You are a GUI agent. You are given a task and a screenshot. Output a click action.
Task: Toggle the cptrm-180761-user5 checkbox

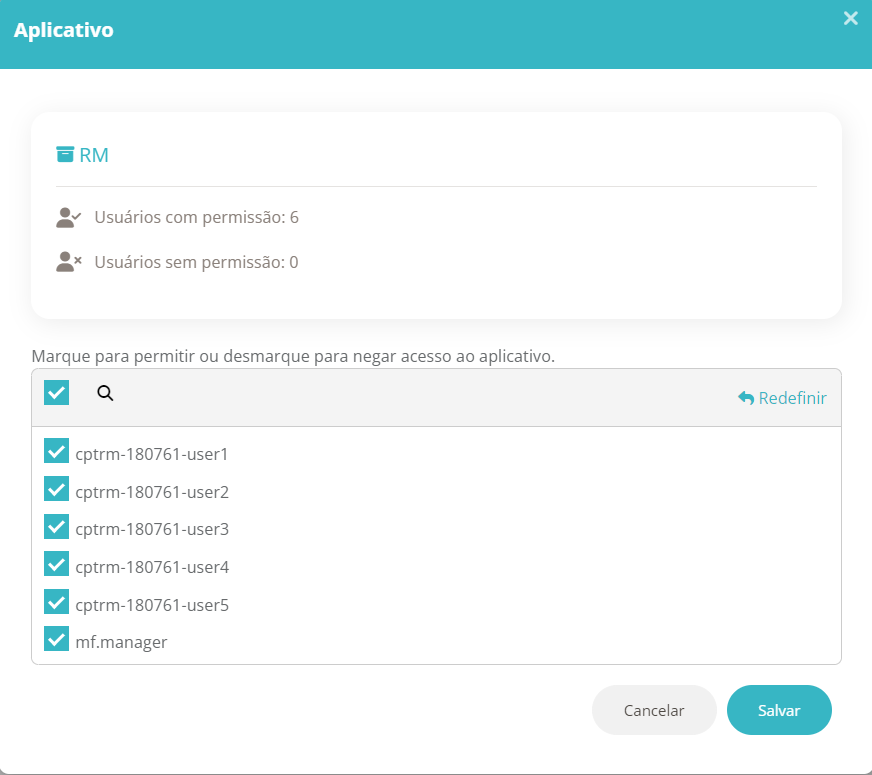[x=56, y=602]
